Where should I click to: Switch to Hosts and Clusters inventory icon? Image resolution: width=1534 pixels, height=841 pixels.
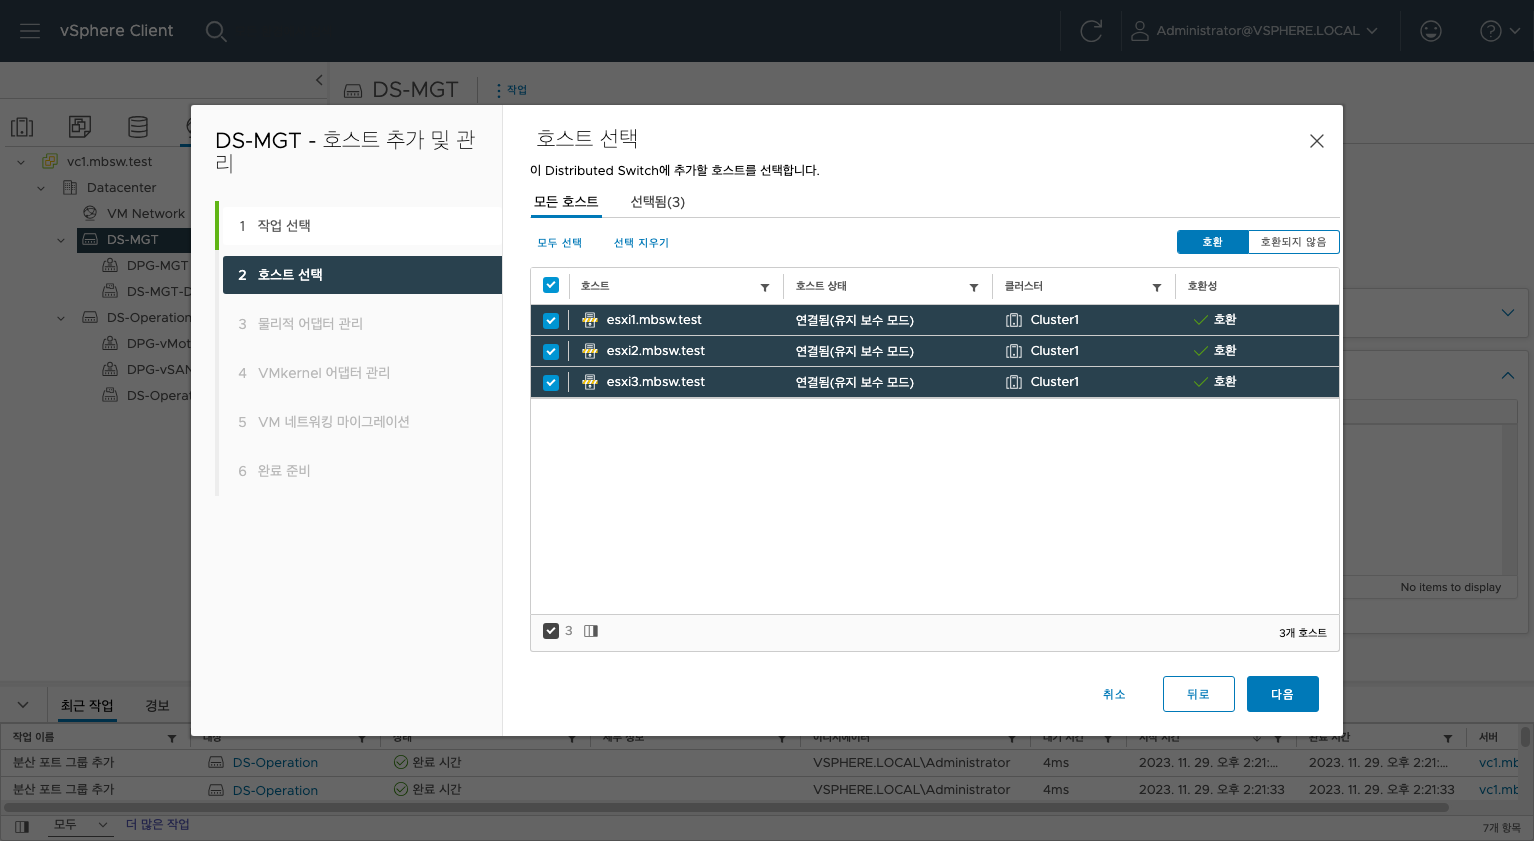click(22, 127)
